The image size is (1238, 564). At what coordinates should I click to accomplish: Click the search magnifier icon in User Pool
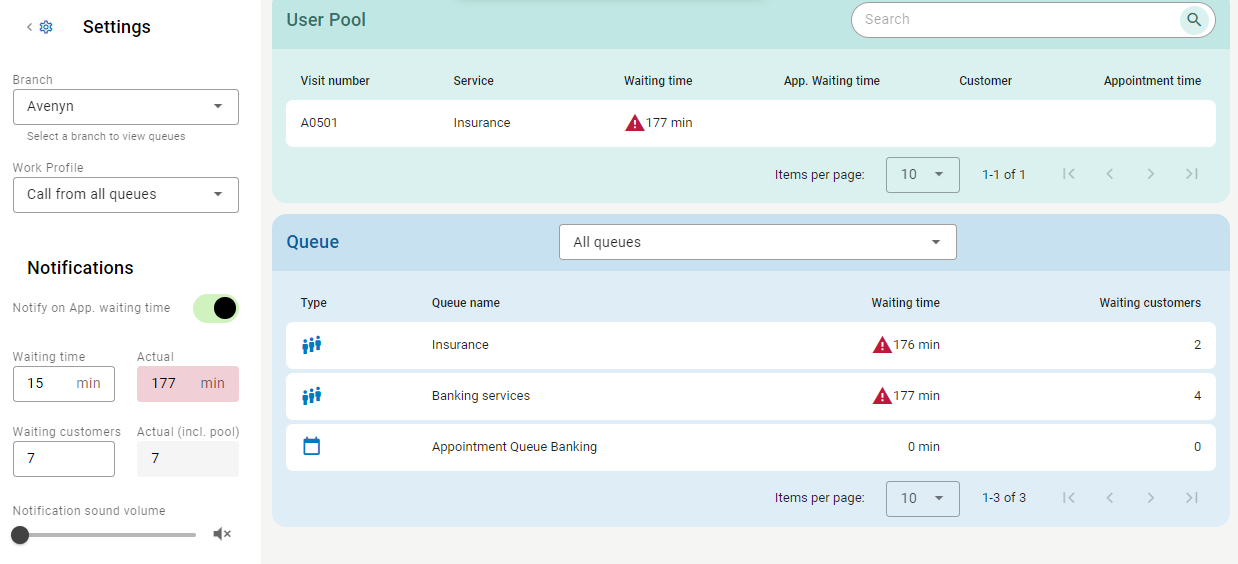pos(1193,19)
